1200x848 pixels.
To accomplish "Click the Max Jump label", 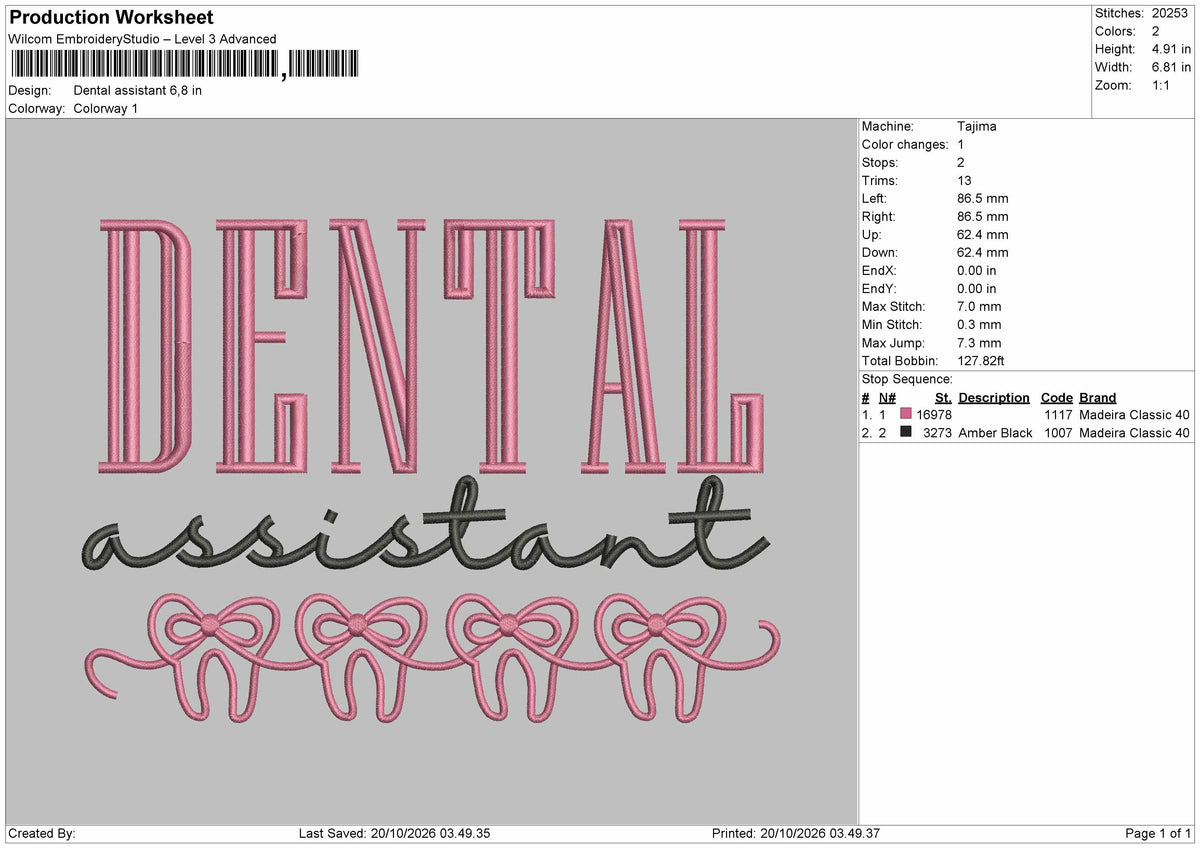I will click(x=895, y=342).
